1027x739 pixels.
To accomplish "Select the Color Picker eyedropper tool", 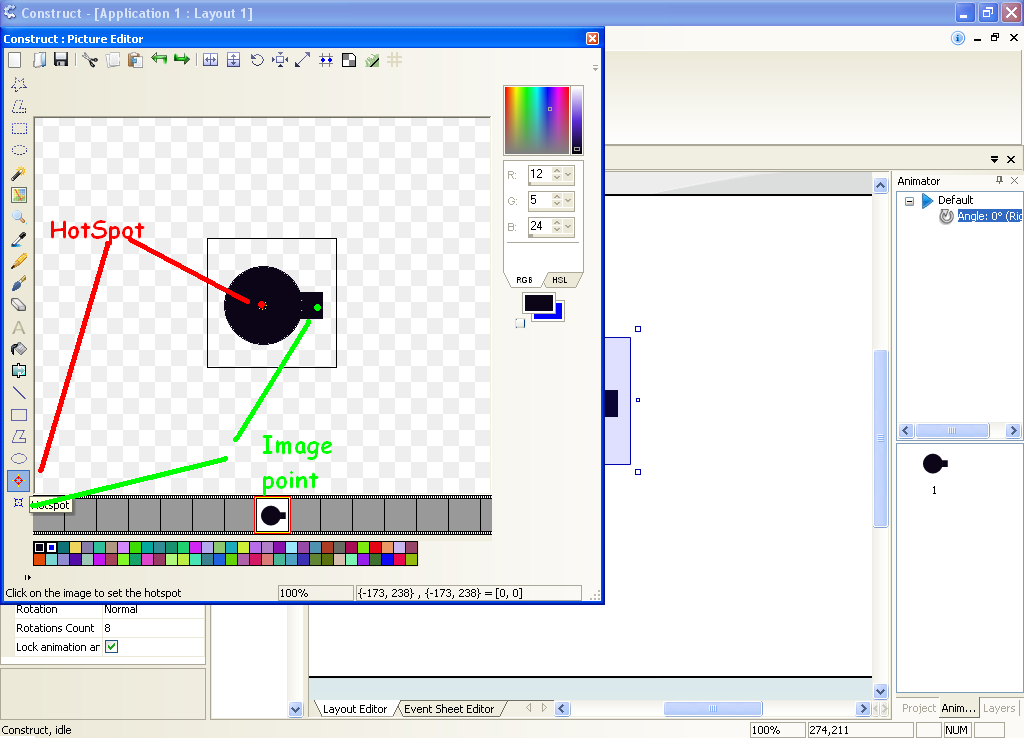I will [18, 239].
